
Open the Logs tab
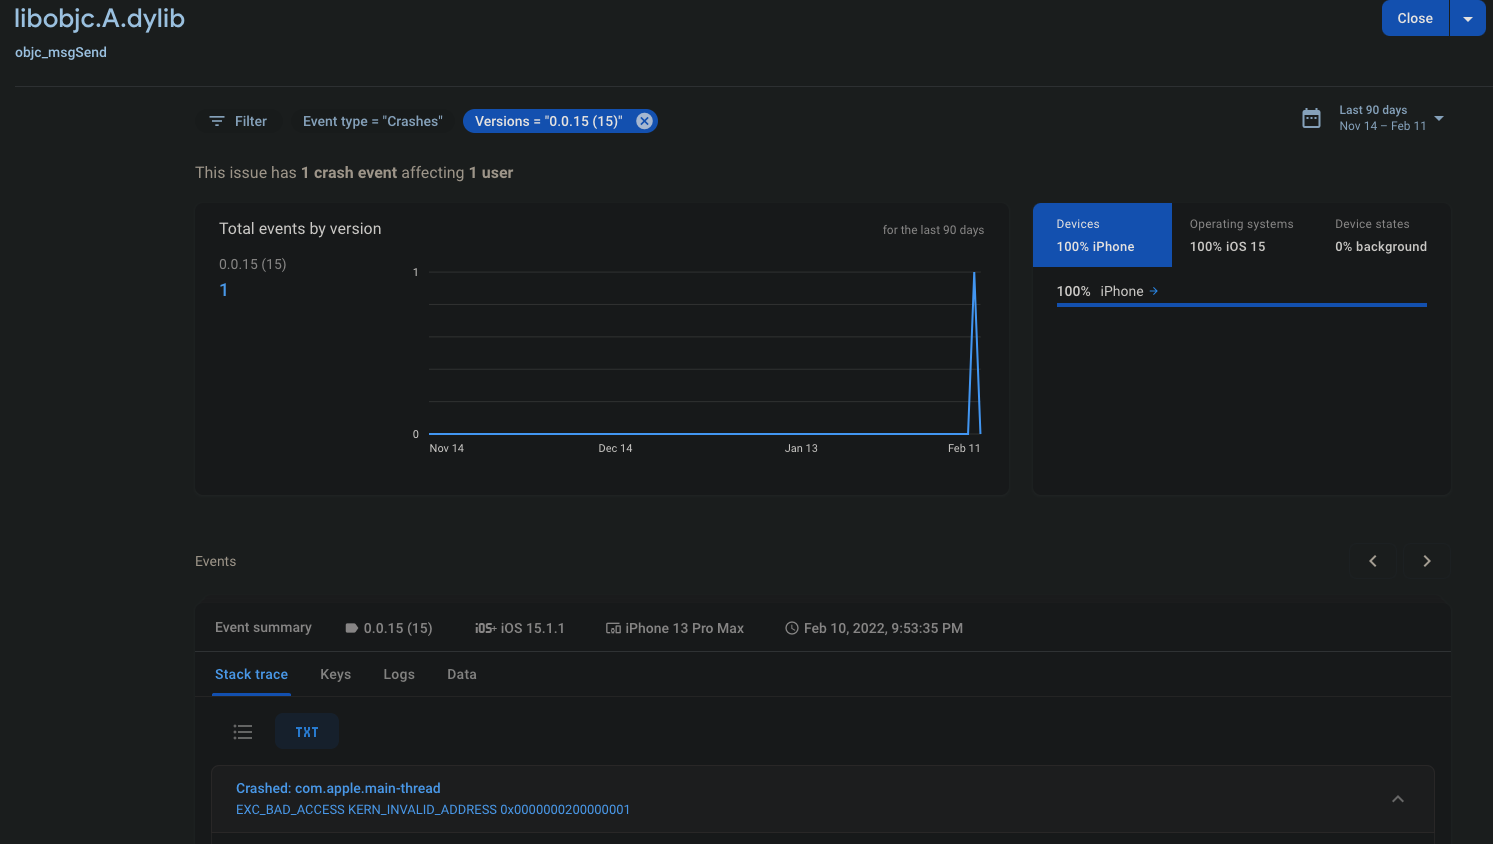[398, 674]
